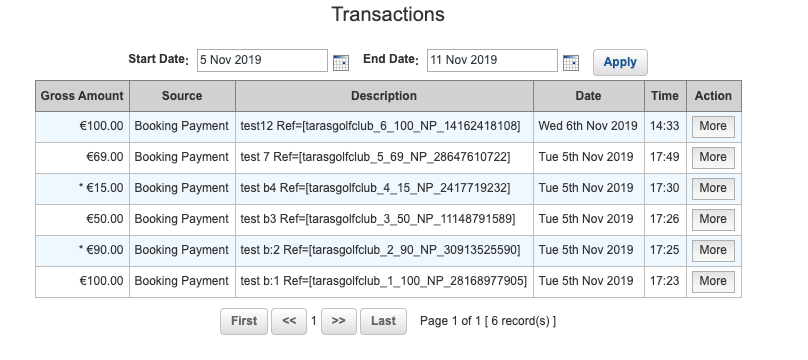
Task: Click the Description column header
Action: click(x=384, y=96)
